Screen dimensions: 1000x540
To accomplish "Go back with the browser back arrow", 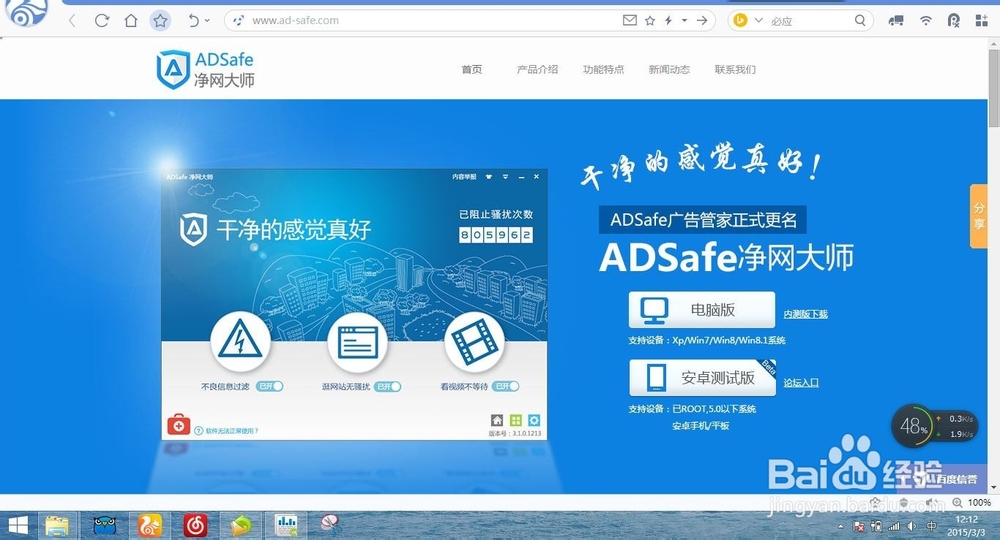I will click(x=72, y=20).
